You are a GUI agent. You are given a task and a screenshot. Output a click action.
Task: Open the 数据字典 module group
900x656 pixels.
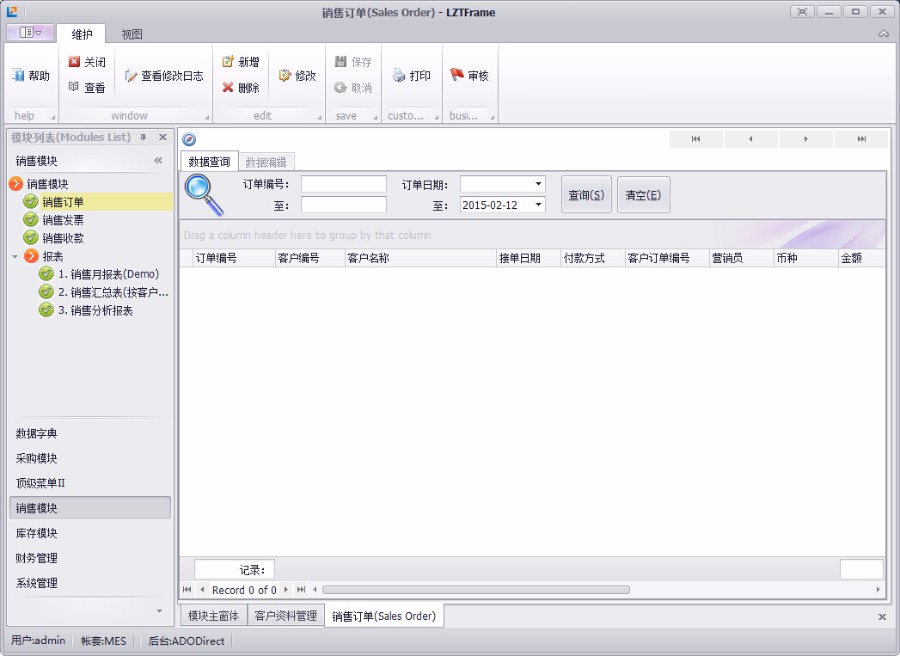[90, 433]
